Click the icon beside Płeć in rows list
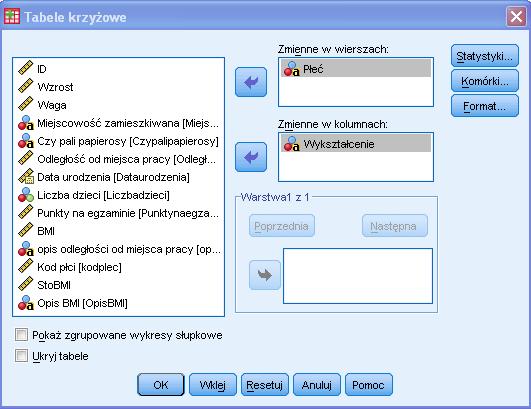 coord(292,69)
